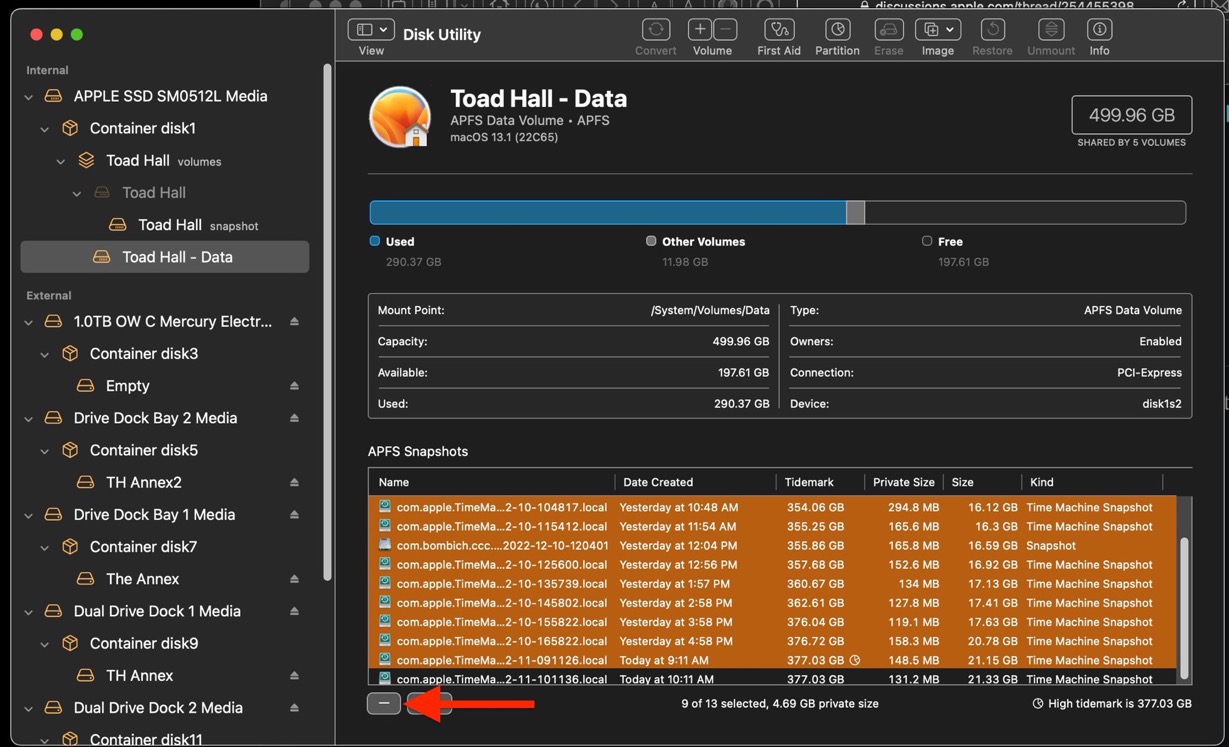Open the Info panel

point(1098,30)
